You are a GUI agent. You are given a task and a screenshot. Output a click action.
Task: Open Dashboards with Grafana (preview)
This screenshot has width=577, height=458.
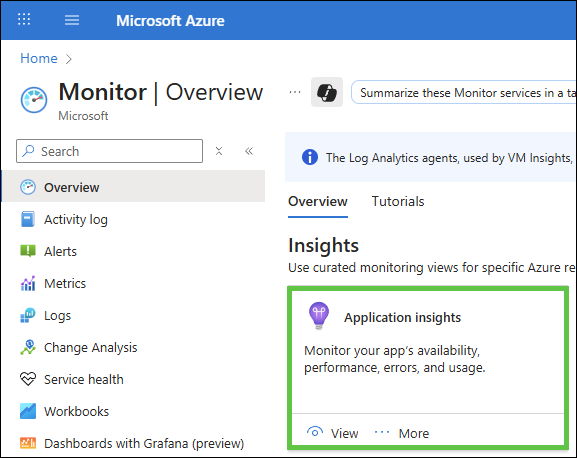(144, 444)
